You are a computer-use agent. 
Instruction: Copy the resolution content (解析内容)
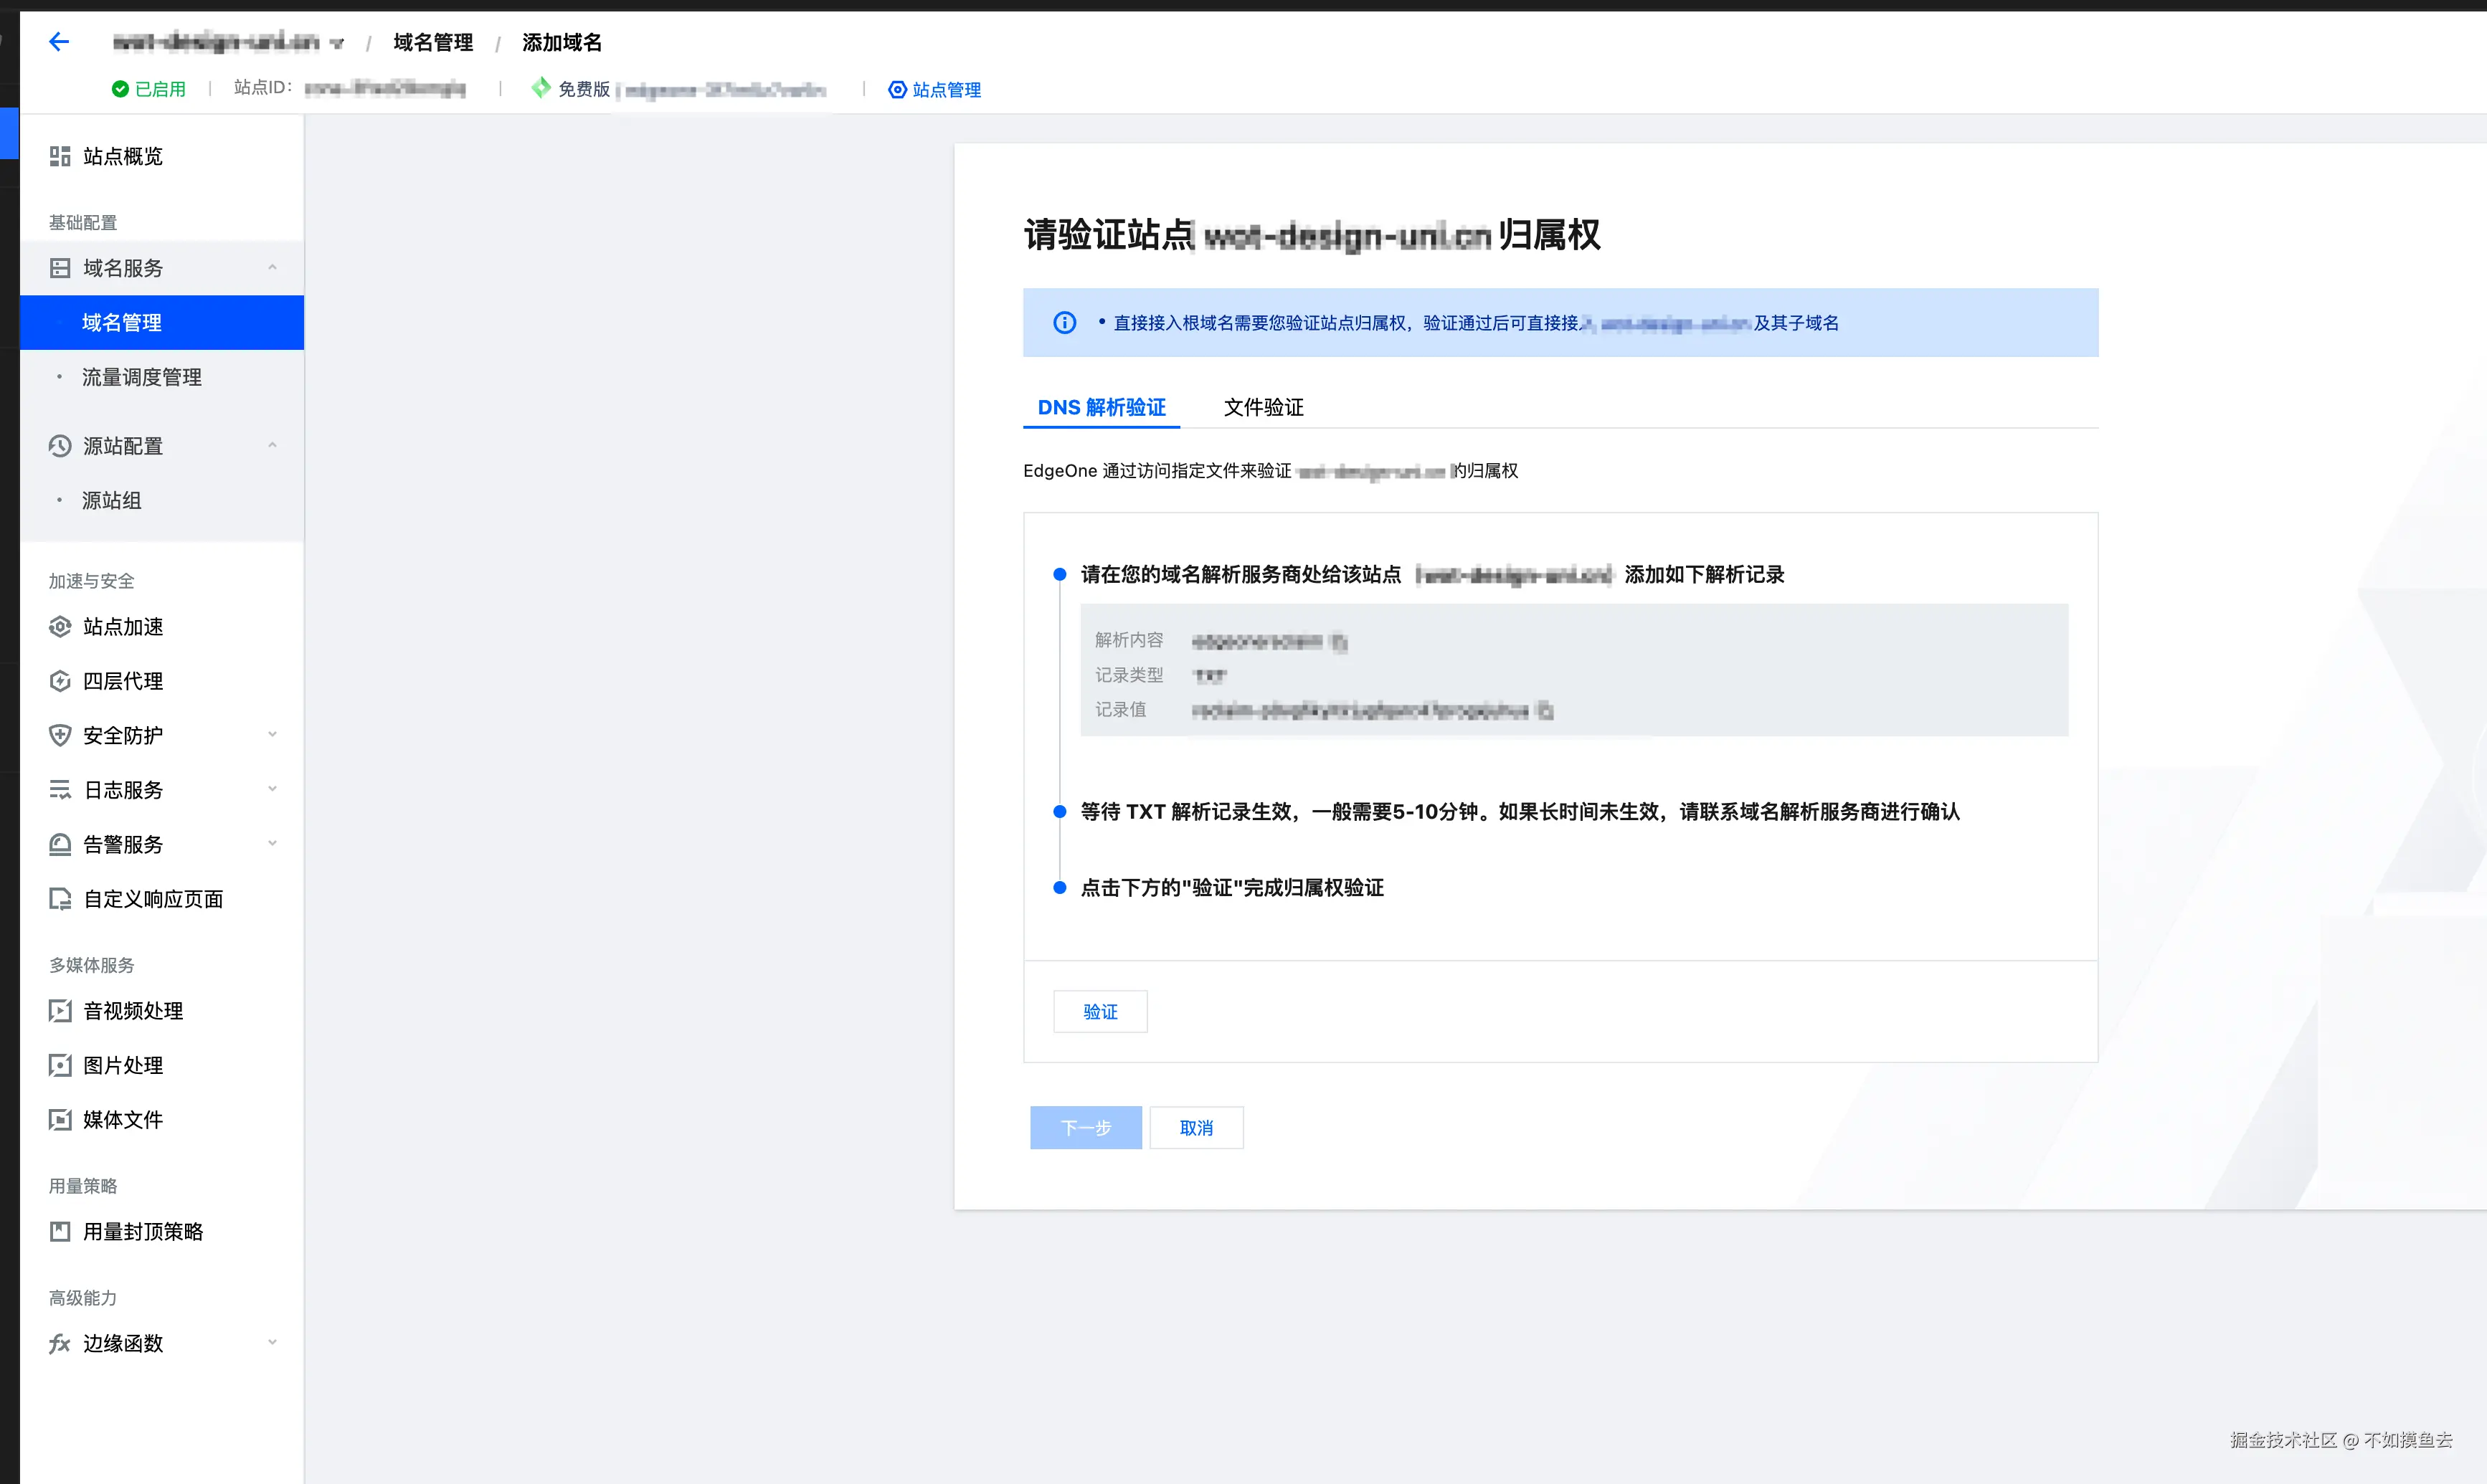tap(1340, 642)
